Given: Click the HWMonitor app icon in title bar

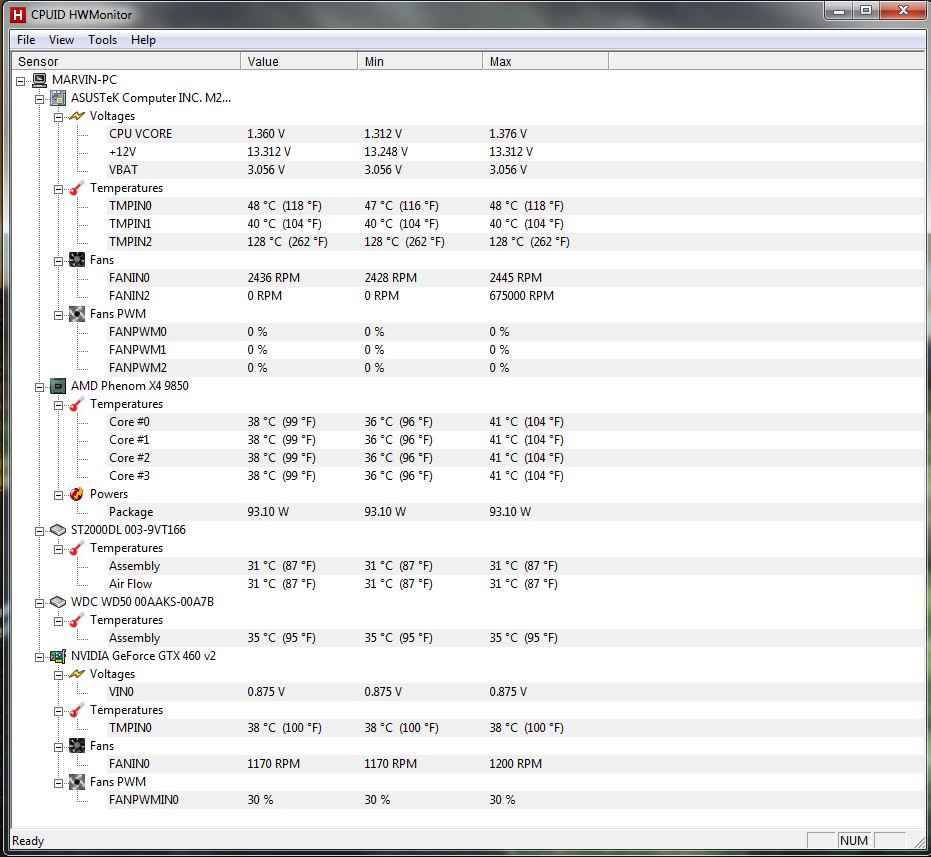Looking at the screenshot, I should (x=18, y=14).
